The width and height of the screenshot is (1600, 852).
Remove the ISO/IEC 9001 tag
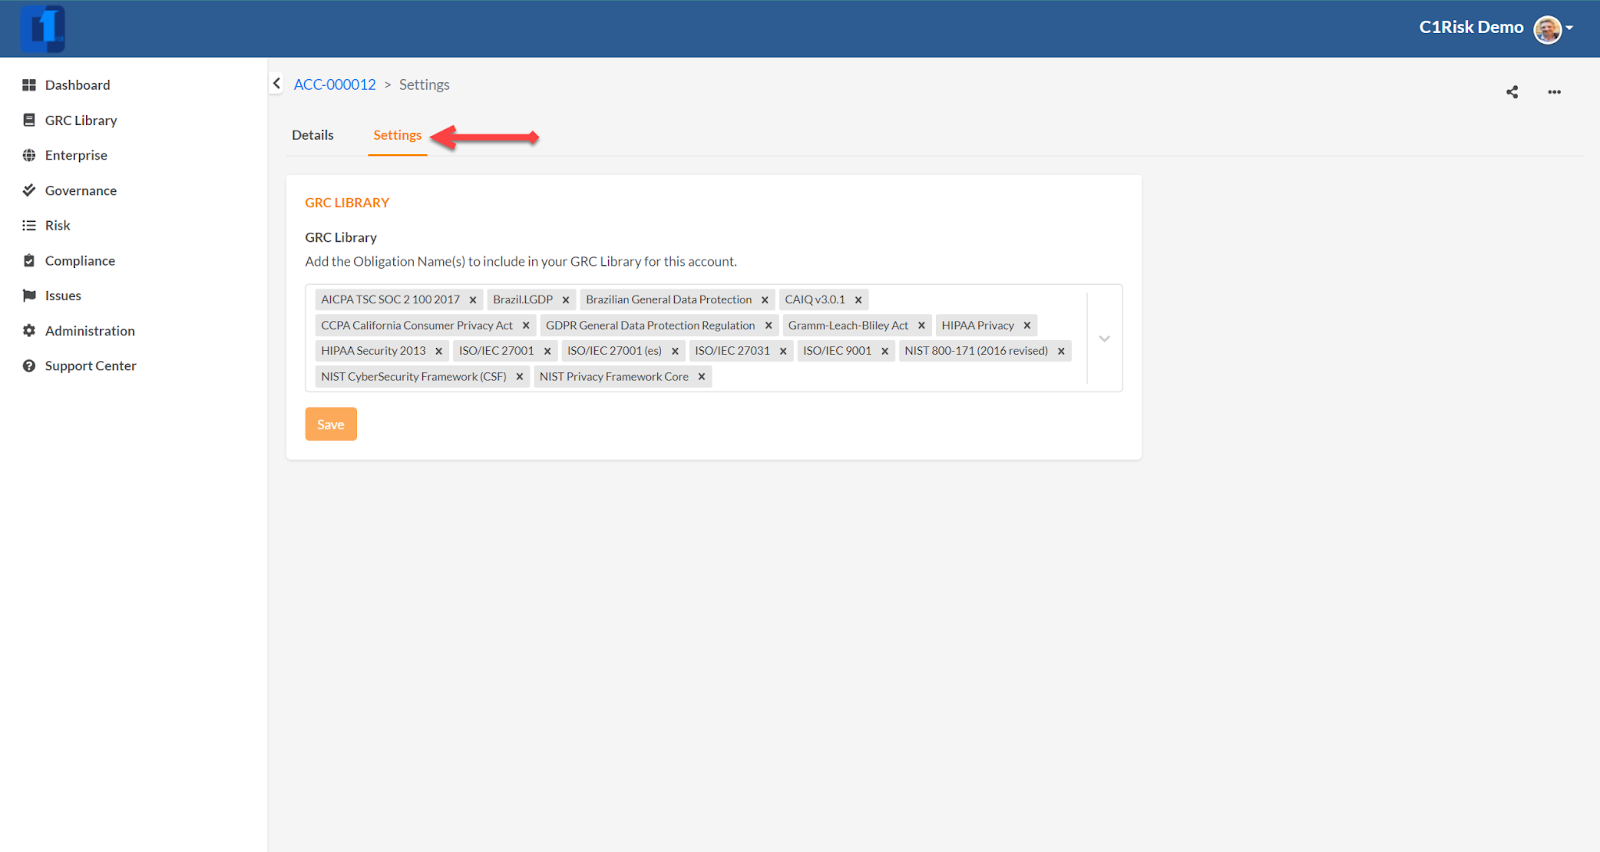[885, 351]
